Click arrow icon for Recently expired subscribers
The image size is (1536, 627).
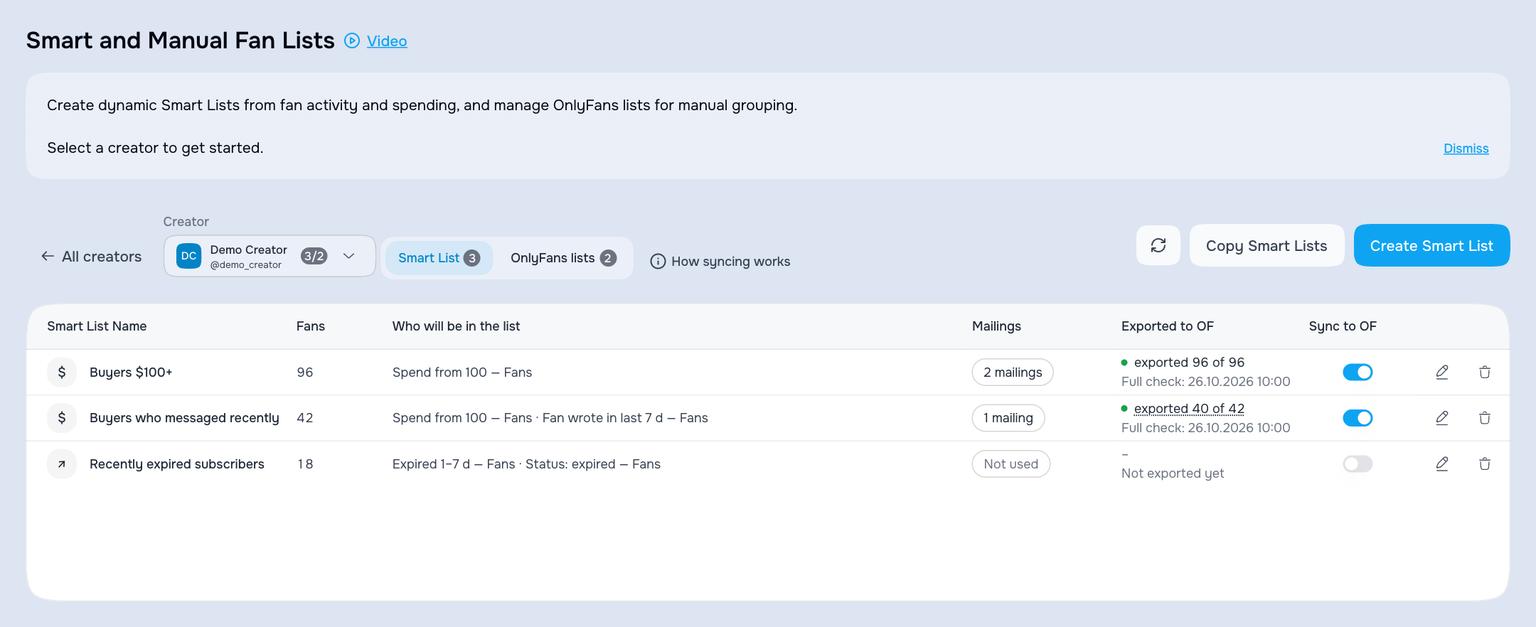click(x=62, y=464)
